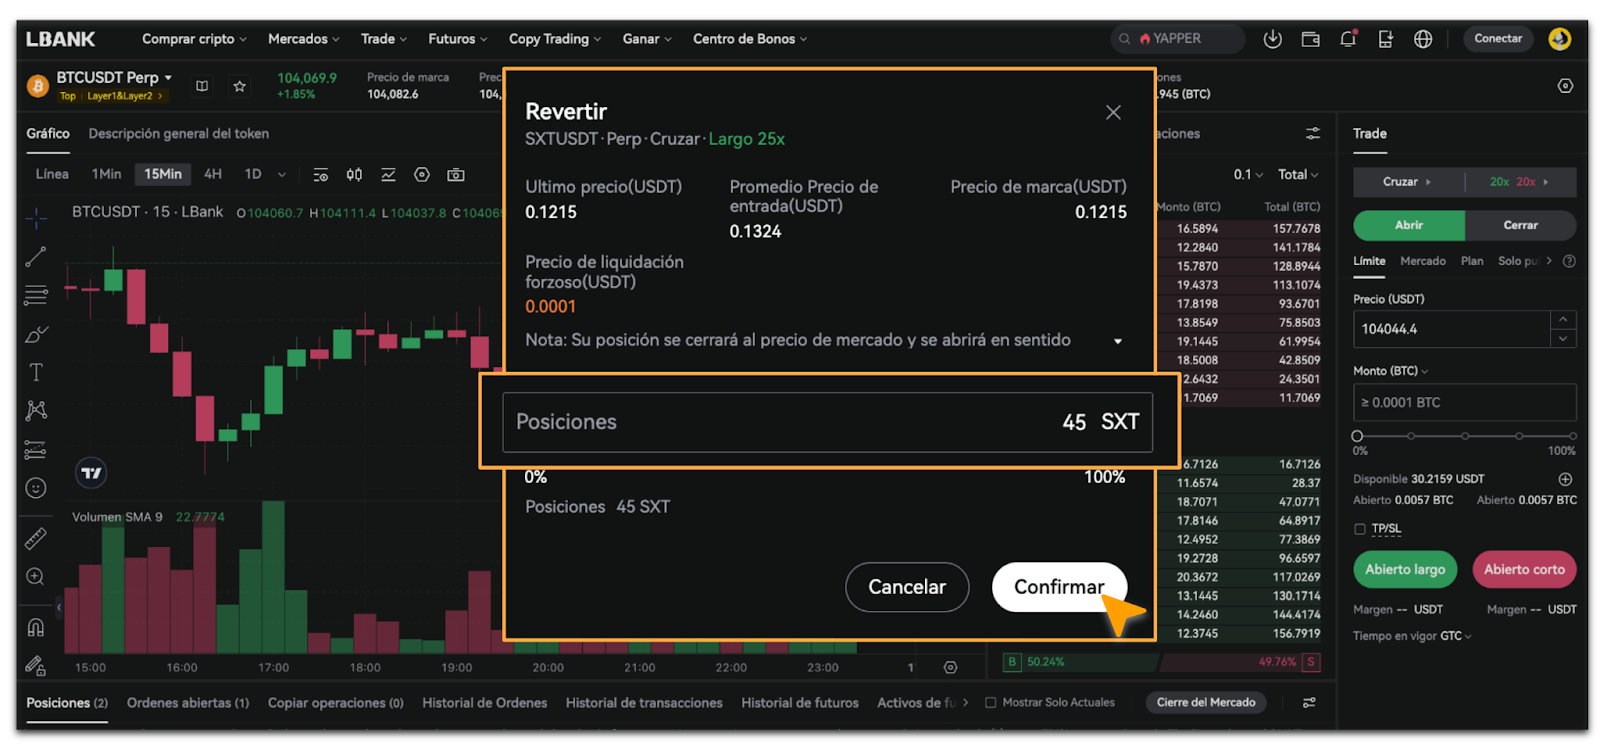The width and height of the screenshot is (1600, 744).
Task: Switch trade mode to Cerrar
Action: pos(1520,225)
